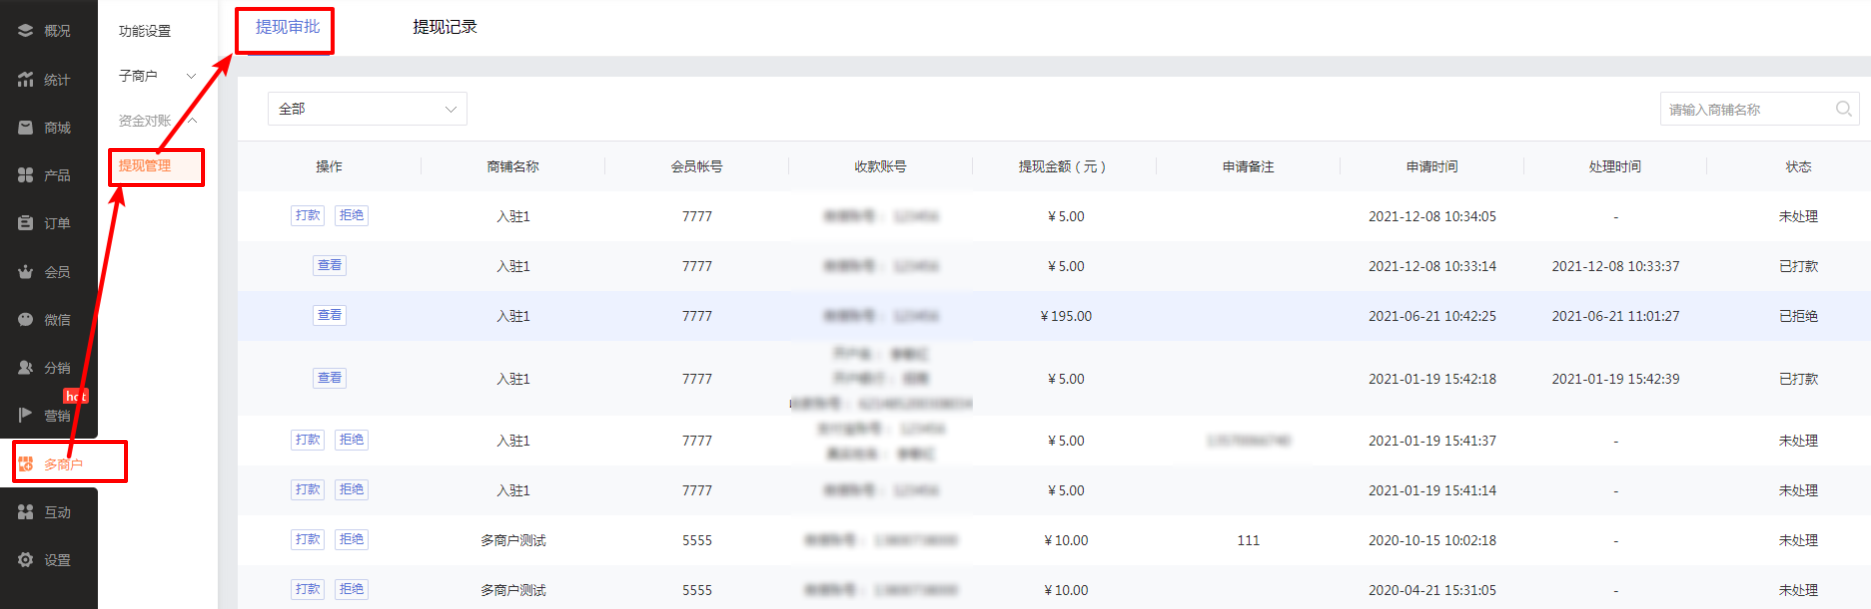1871x609 pixels.
Task: Click the 操作 column header
Action: click(329, 167)
